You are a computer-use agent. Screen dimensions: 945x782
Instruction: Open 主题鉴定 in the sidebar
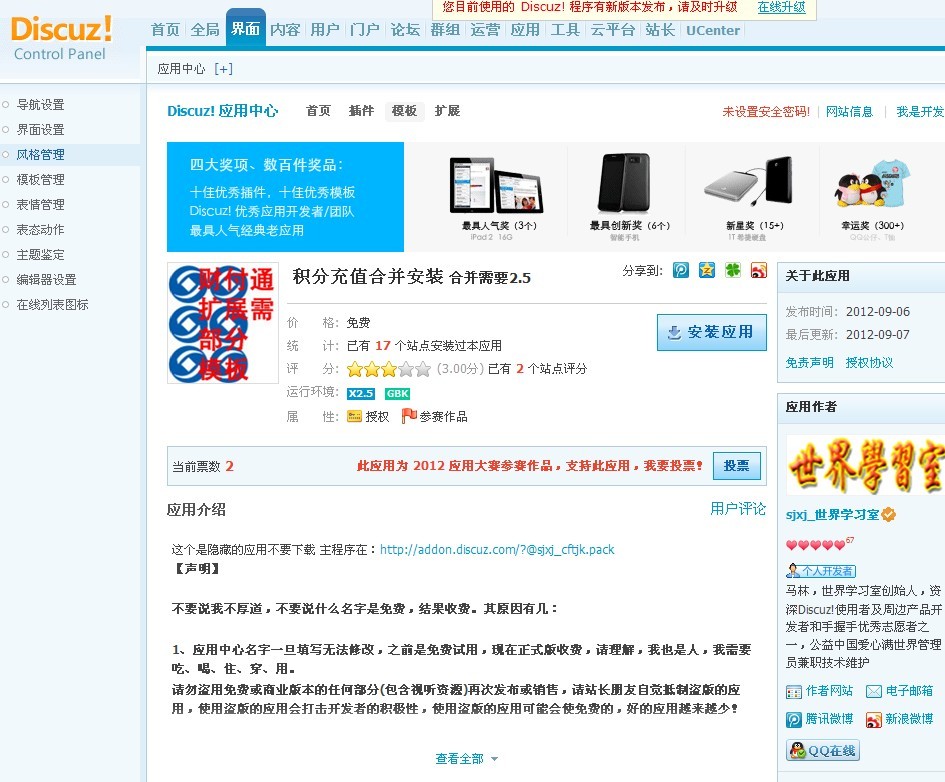coord(40,254)
